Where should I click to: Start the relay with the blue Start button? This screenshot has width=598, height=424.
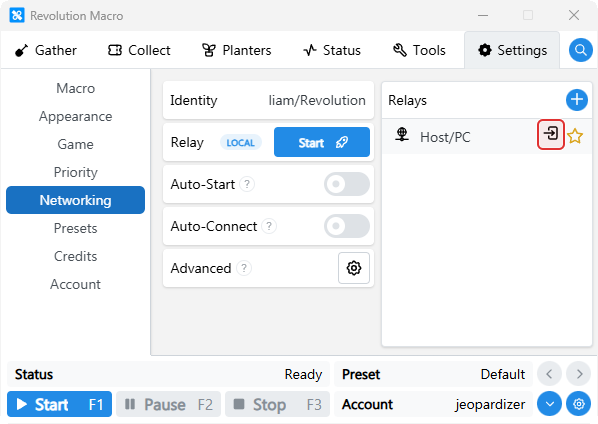point(322,142)
